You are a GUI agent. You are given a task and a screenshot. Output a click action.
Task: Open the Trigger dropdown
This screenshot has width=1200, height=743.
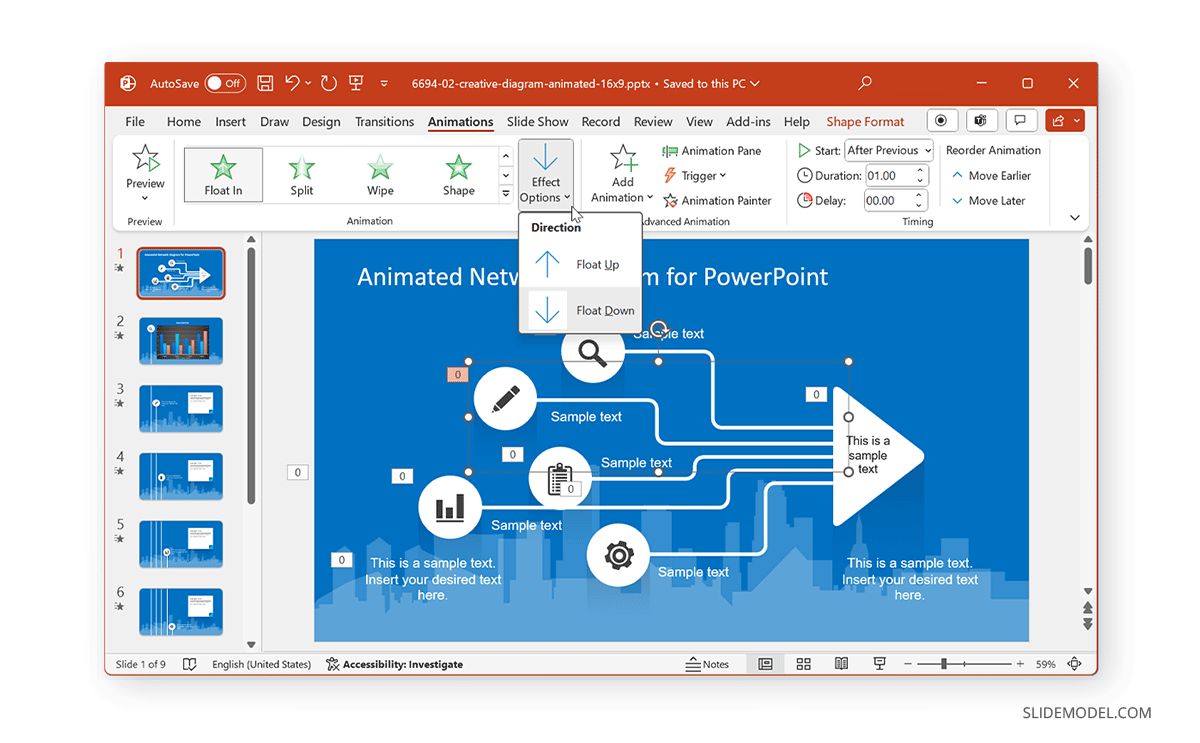[x=695, y=176]
